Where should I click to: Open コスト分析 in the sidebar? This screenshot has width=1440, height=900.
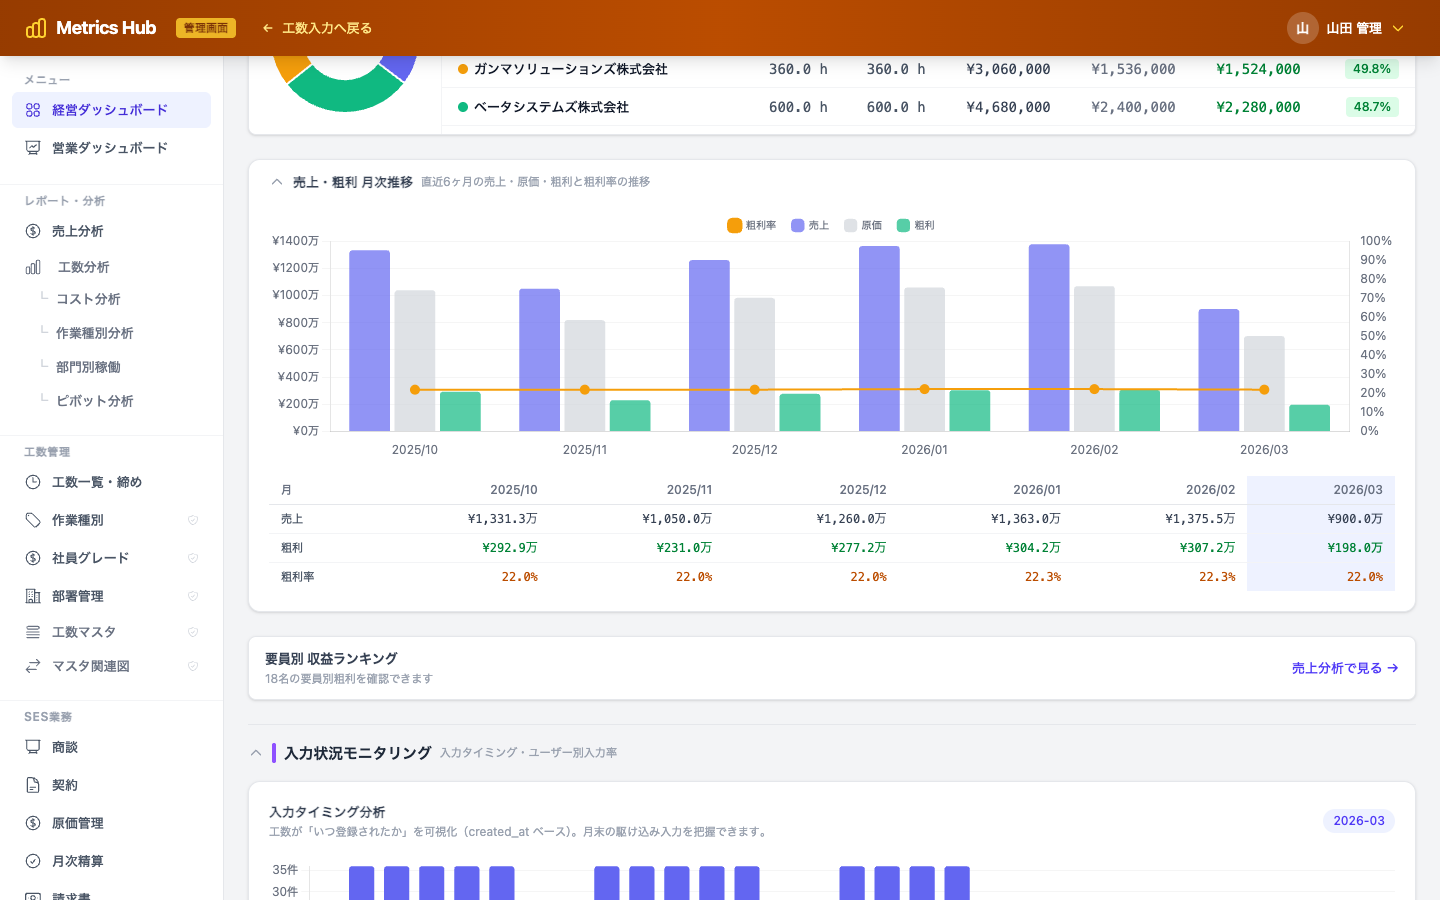pos(88,299)
